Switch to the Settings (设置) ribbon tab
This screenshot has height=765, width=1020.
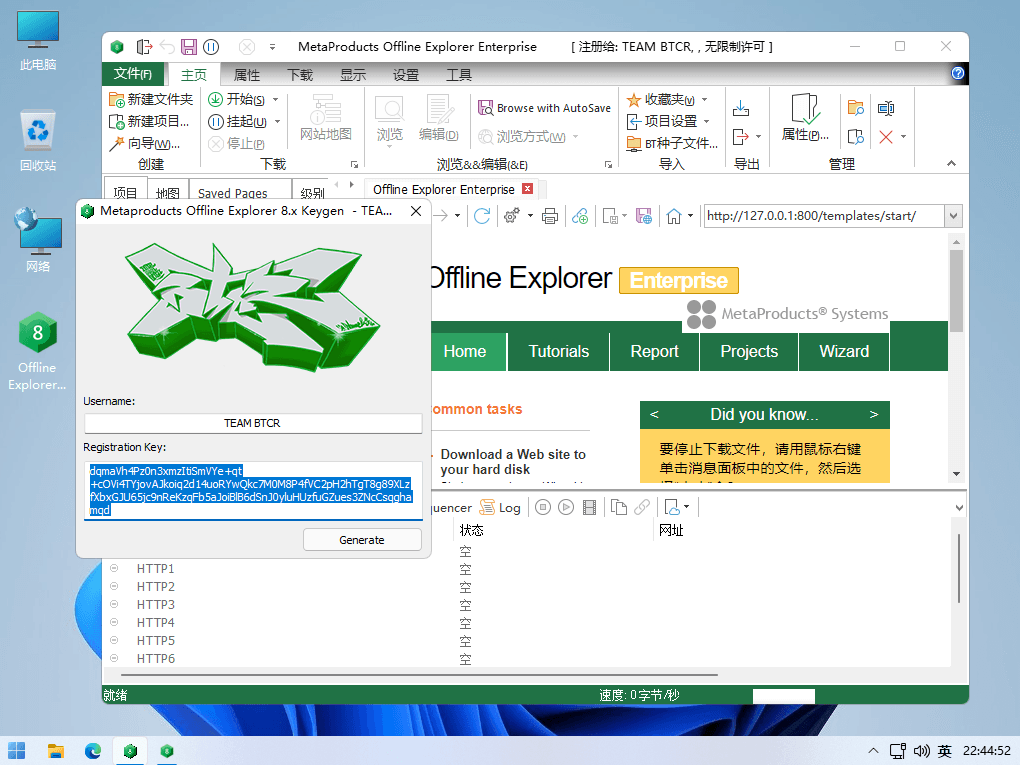405,75
